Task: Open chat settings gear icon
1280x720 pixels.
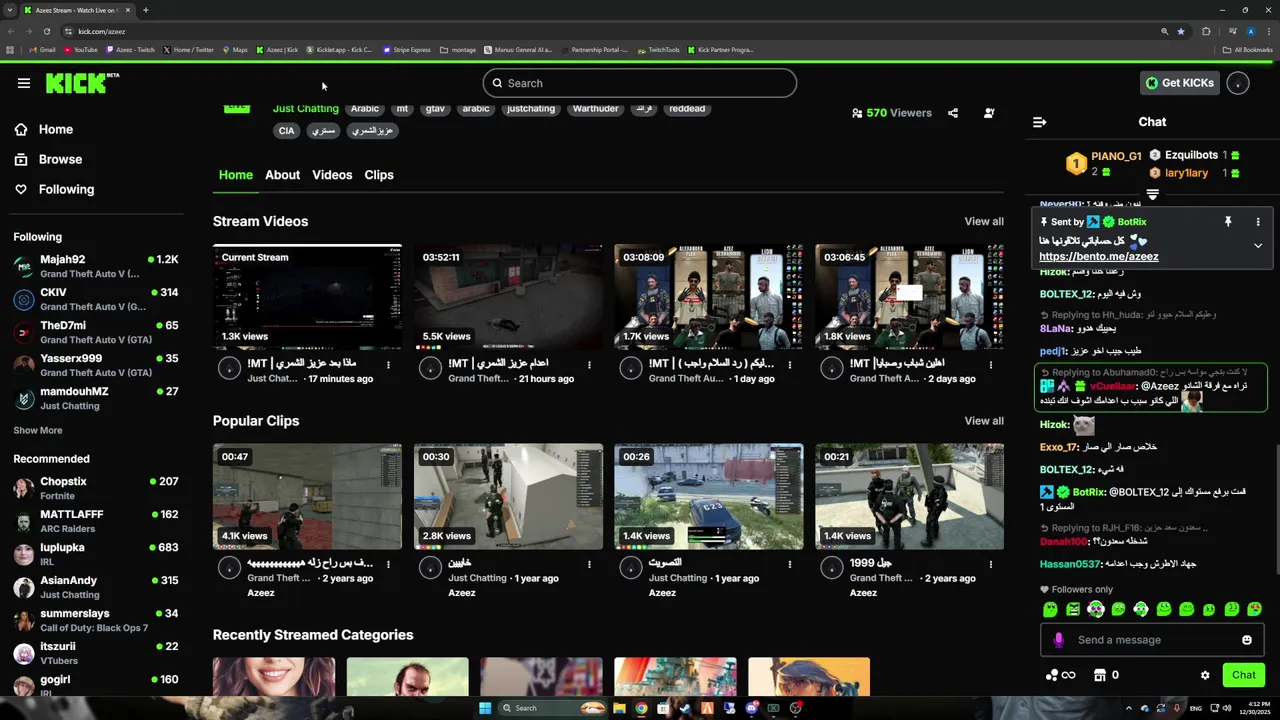Action: (1205, 675)
